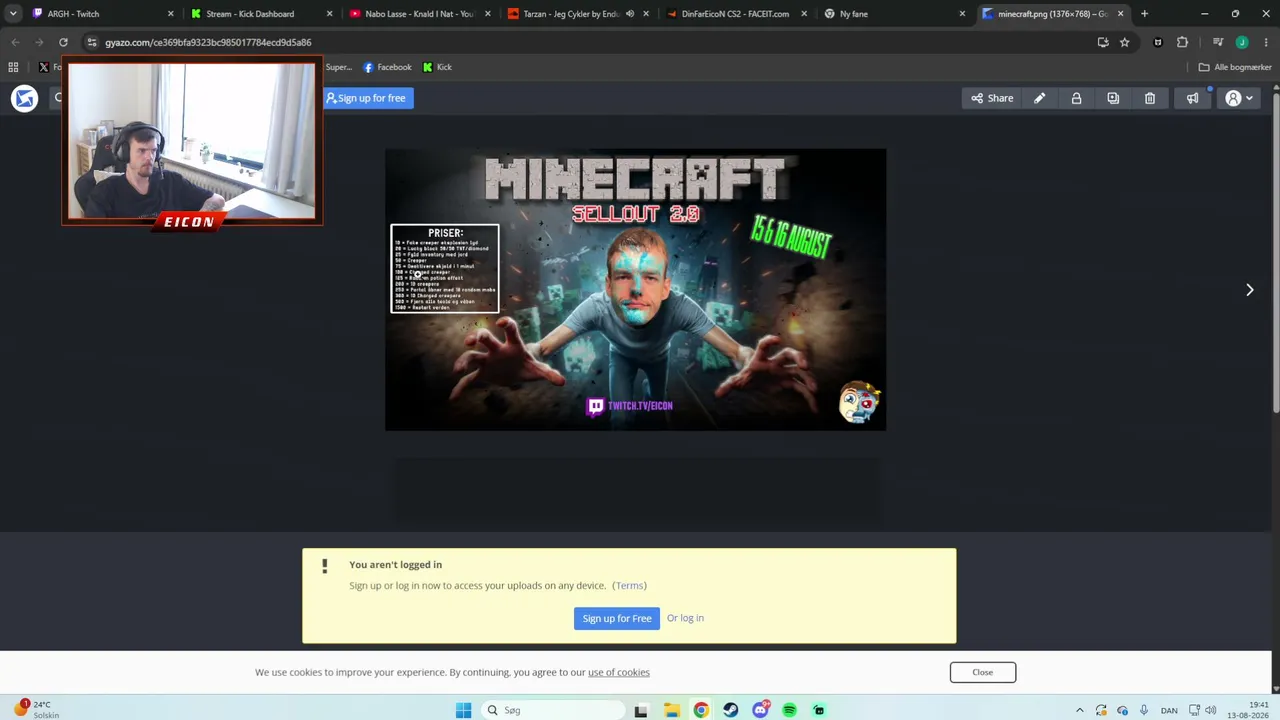The width and height of the screenshot is (1280, 720).
Task: Add image to collection icon
Action: (x=1113, y=98)
